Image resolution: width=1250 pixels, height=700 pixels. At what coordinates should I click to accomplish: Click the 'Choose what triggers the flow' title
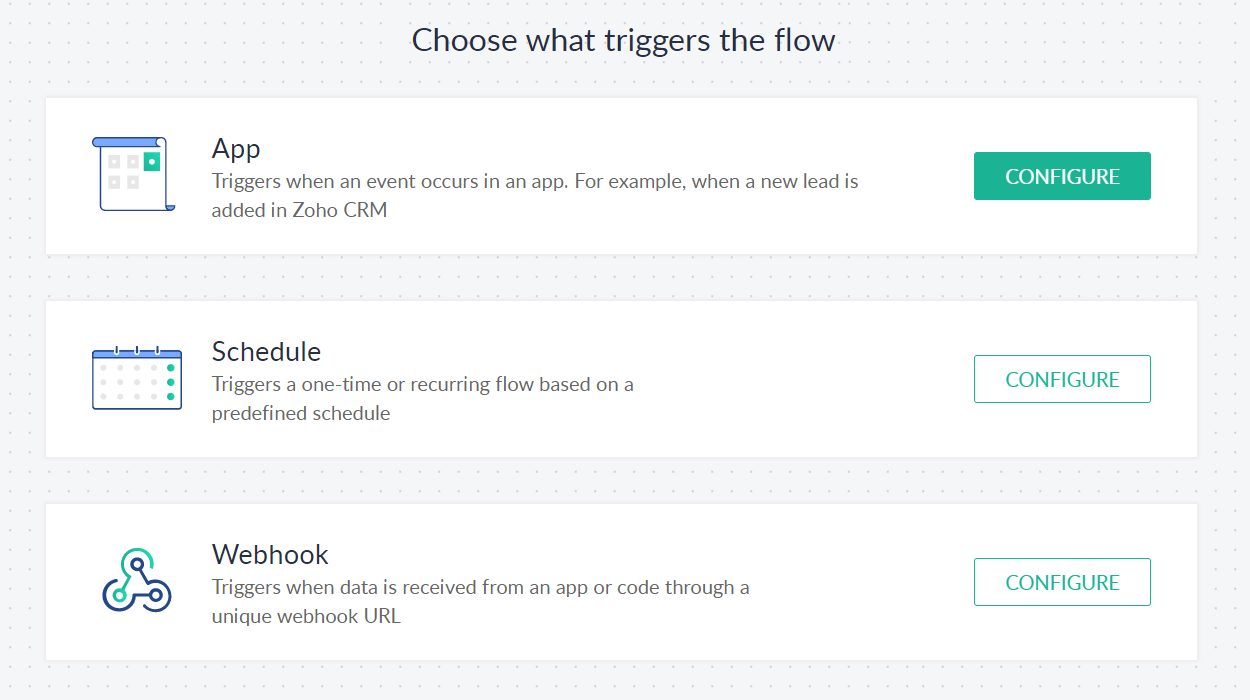(623, 40)
